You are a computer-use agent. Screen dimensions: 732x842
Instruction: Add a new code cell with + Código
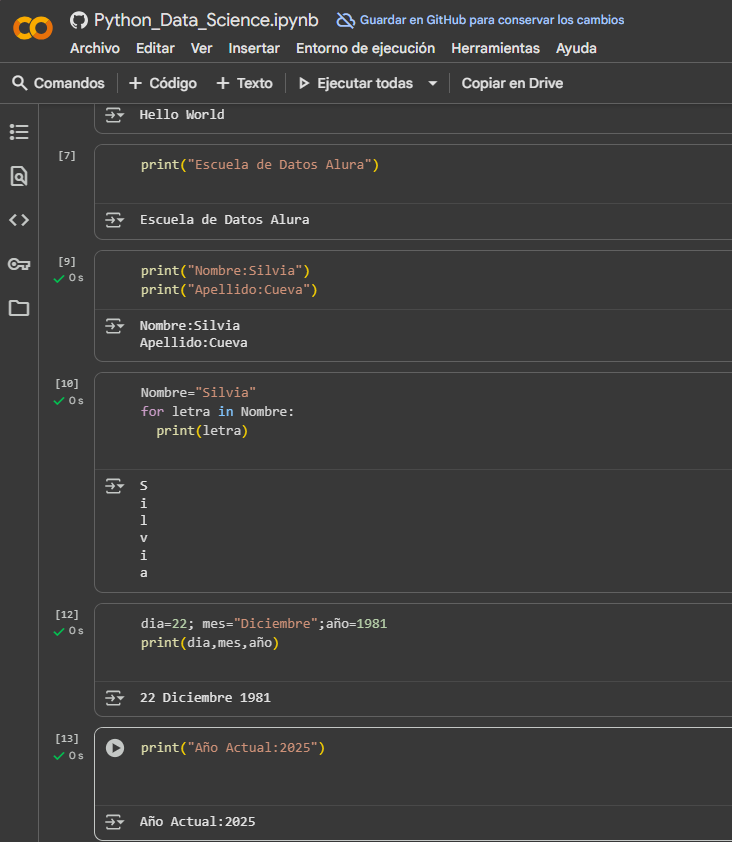[x=163, y=84]
